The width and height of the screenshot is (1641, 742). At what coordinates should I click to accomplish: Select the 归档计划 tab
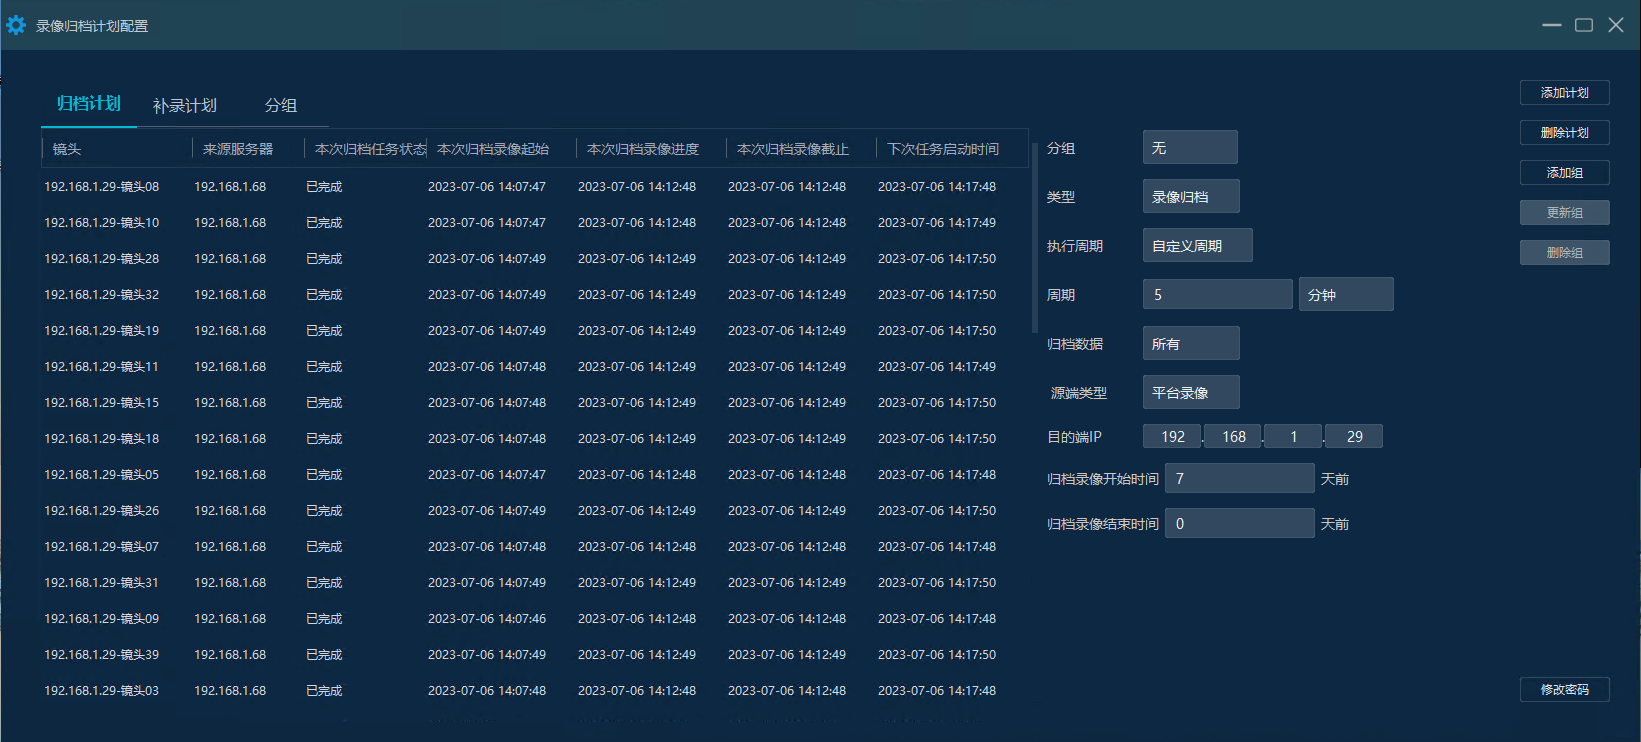tap(88, 104)
